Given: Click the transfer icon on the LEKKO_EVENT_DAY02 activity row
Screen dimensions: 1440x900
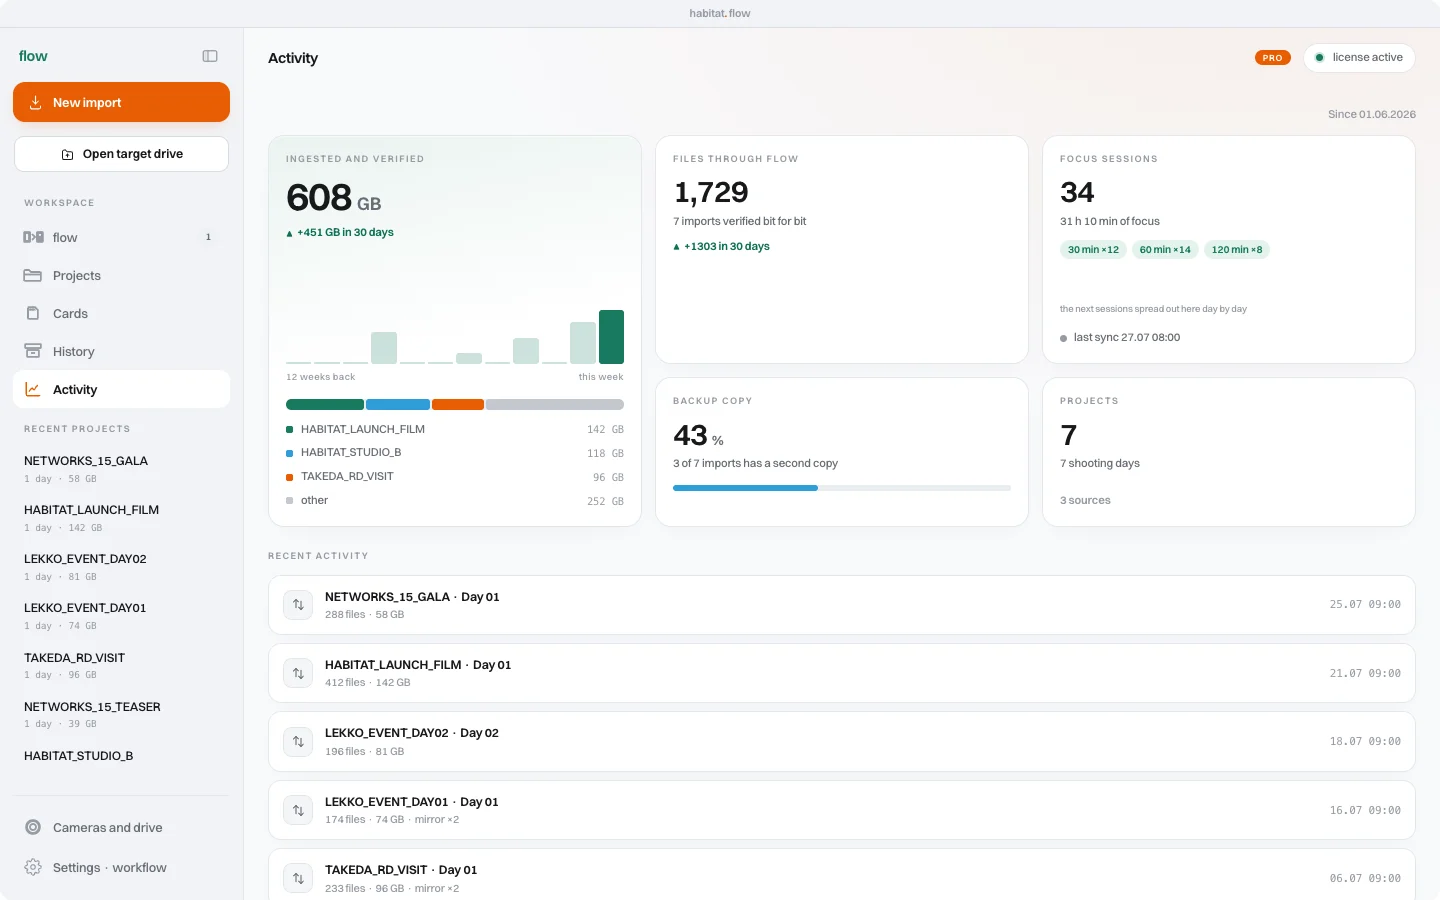Looking at the screenshot, I should pos(298,742).
